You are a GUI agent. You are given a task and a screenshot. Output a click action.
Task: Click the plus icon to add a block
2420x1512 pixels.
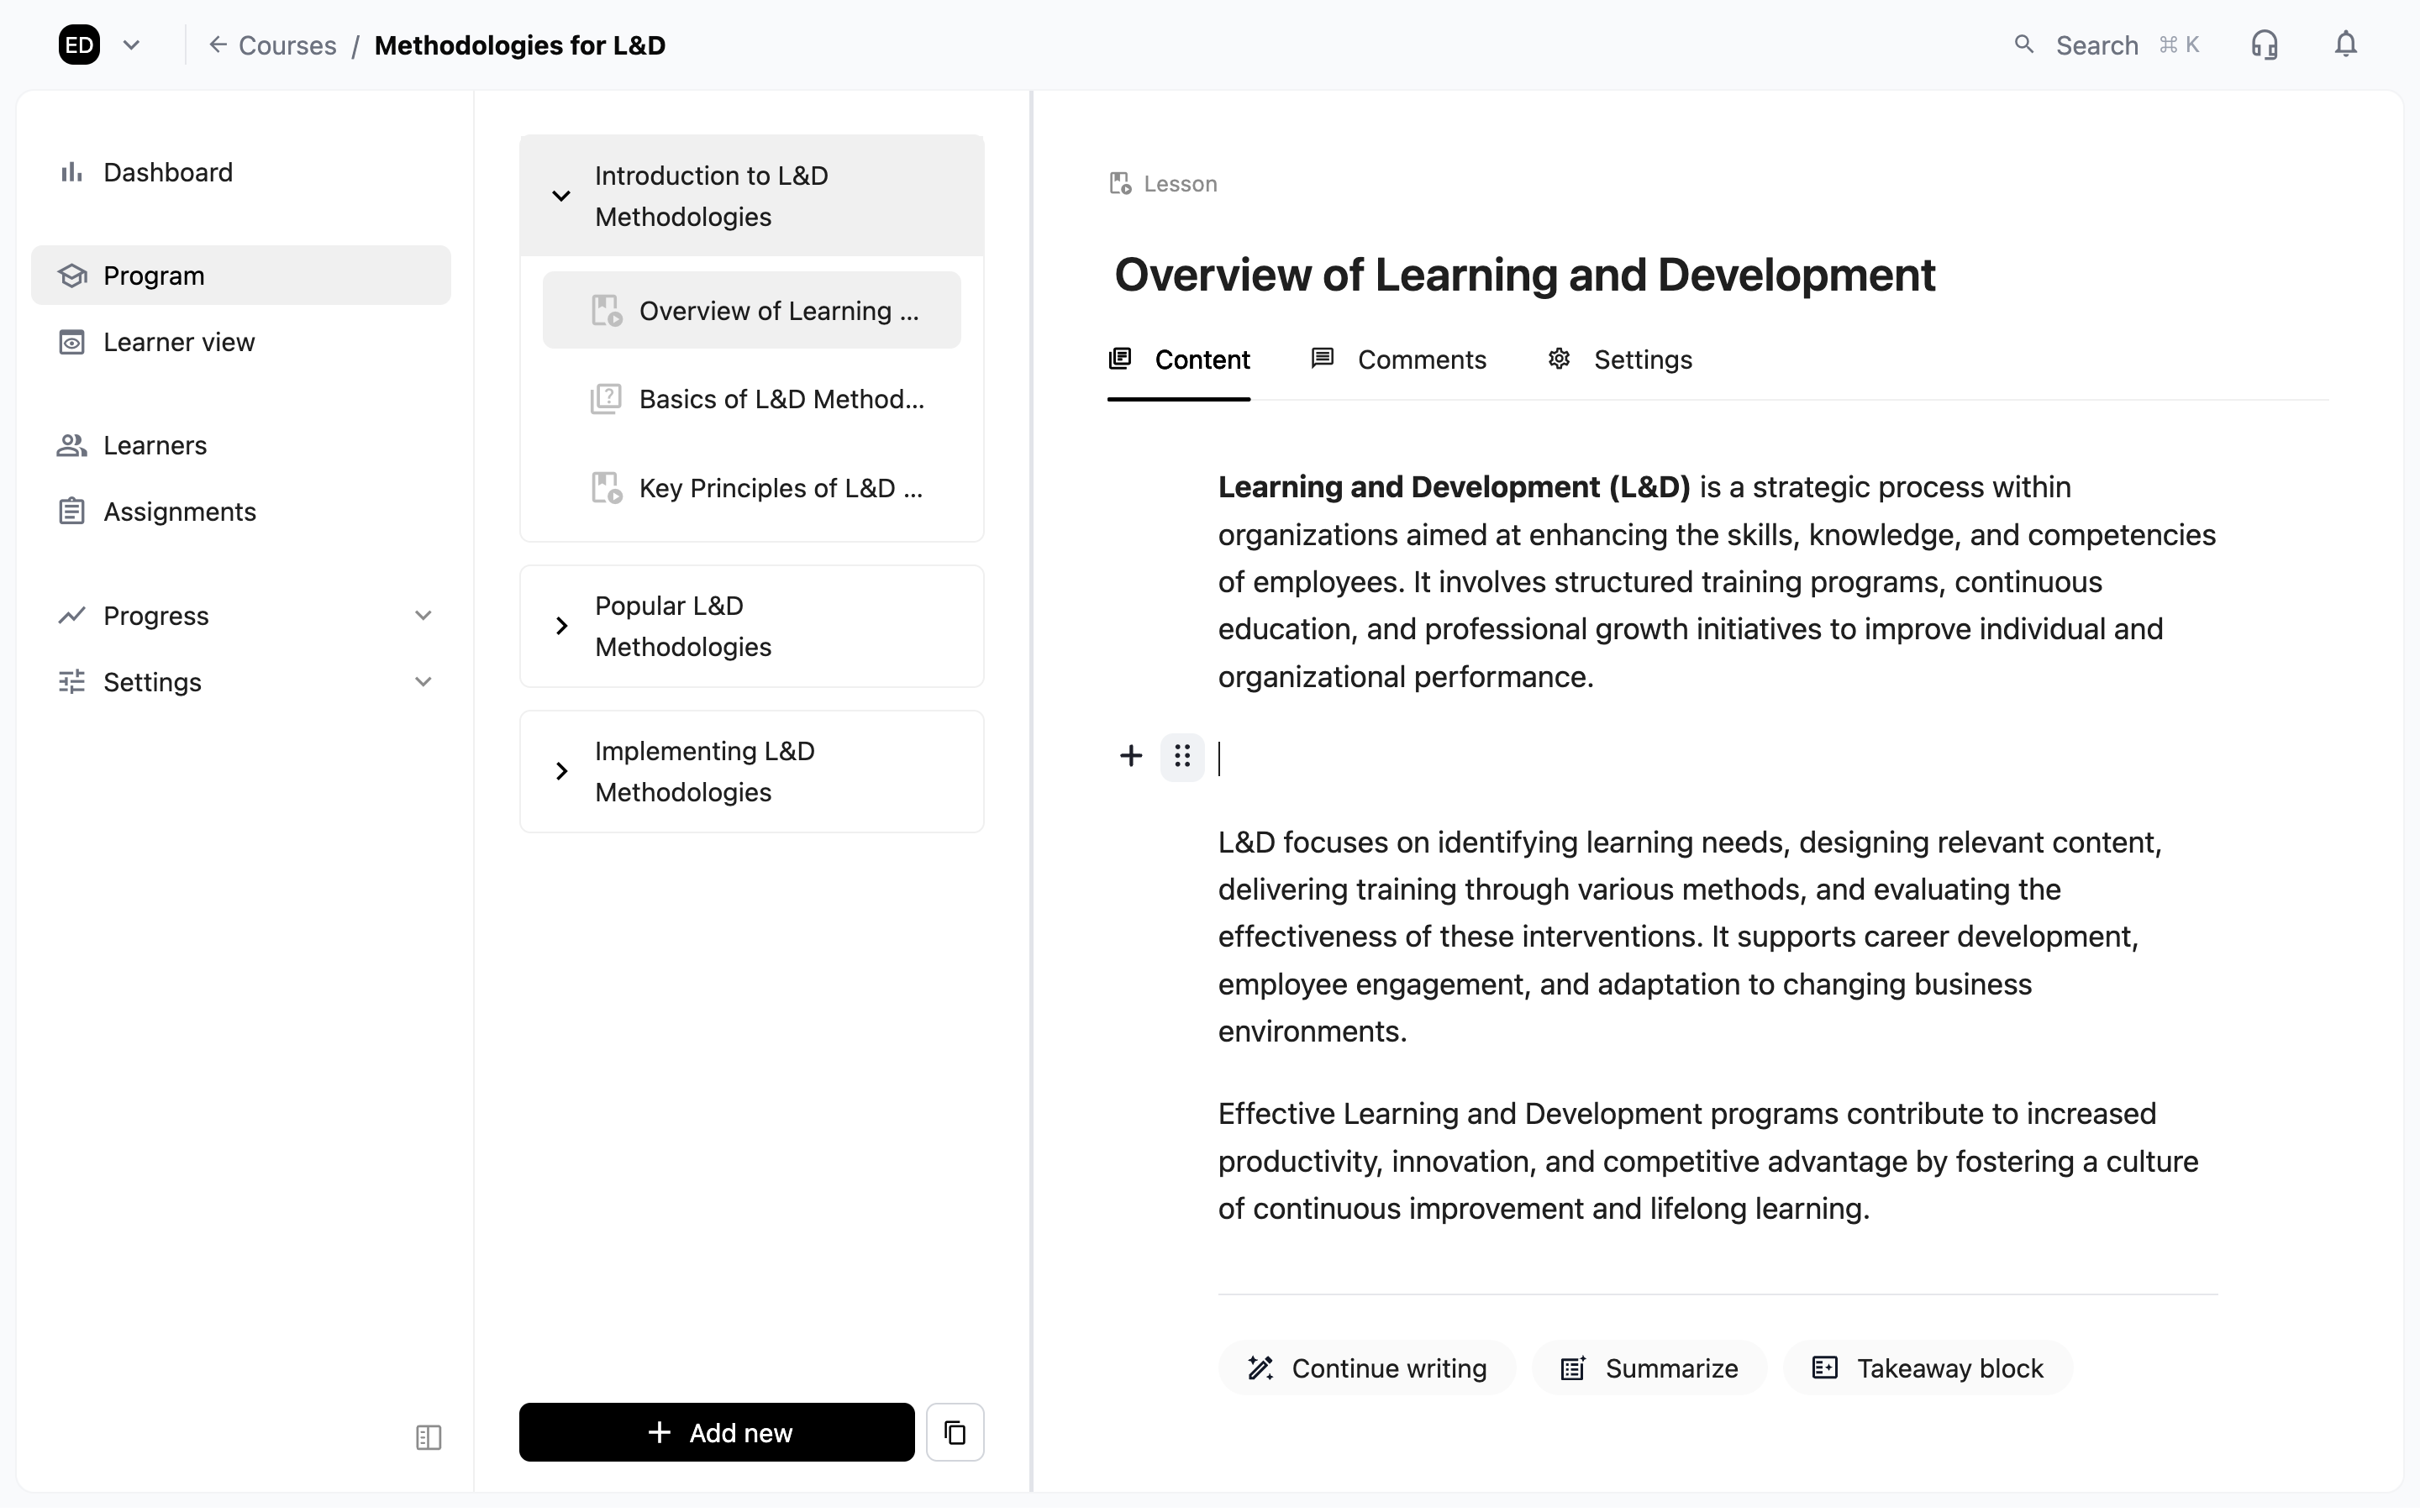[x=1130, y=756]
